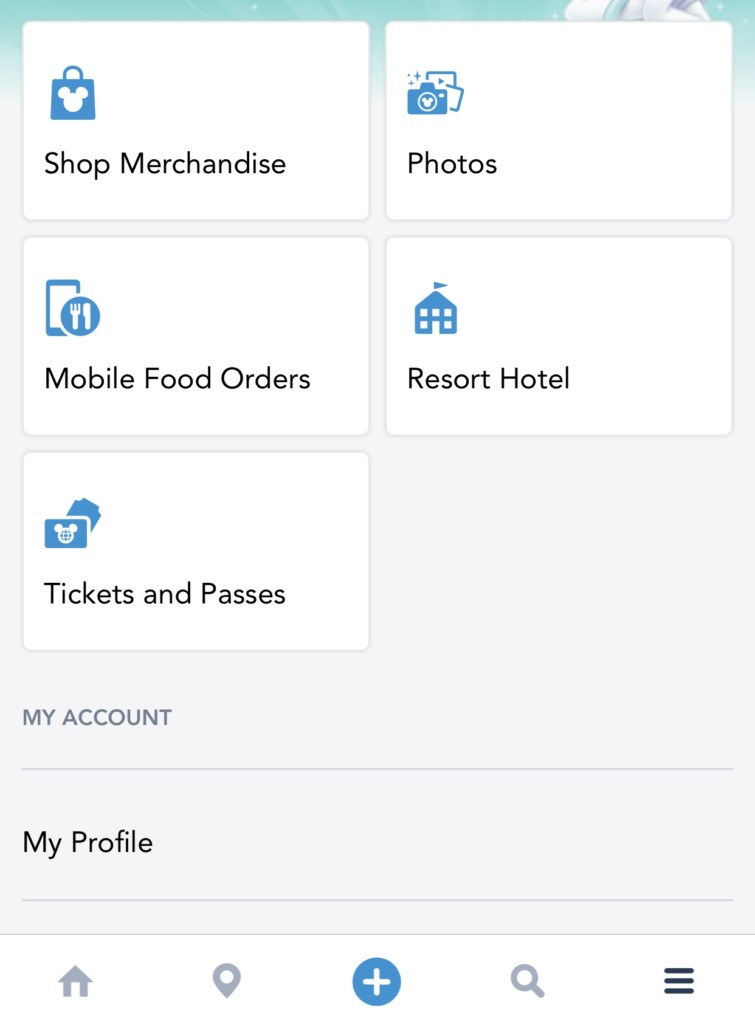The width and height of the screenshot is (755, 1024).
Task: Open the Tickets and Passes label
Action: (x=165, y=594)
